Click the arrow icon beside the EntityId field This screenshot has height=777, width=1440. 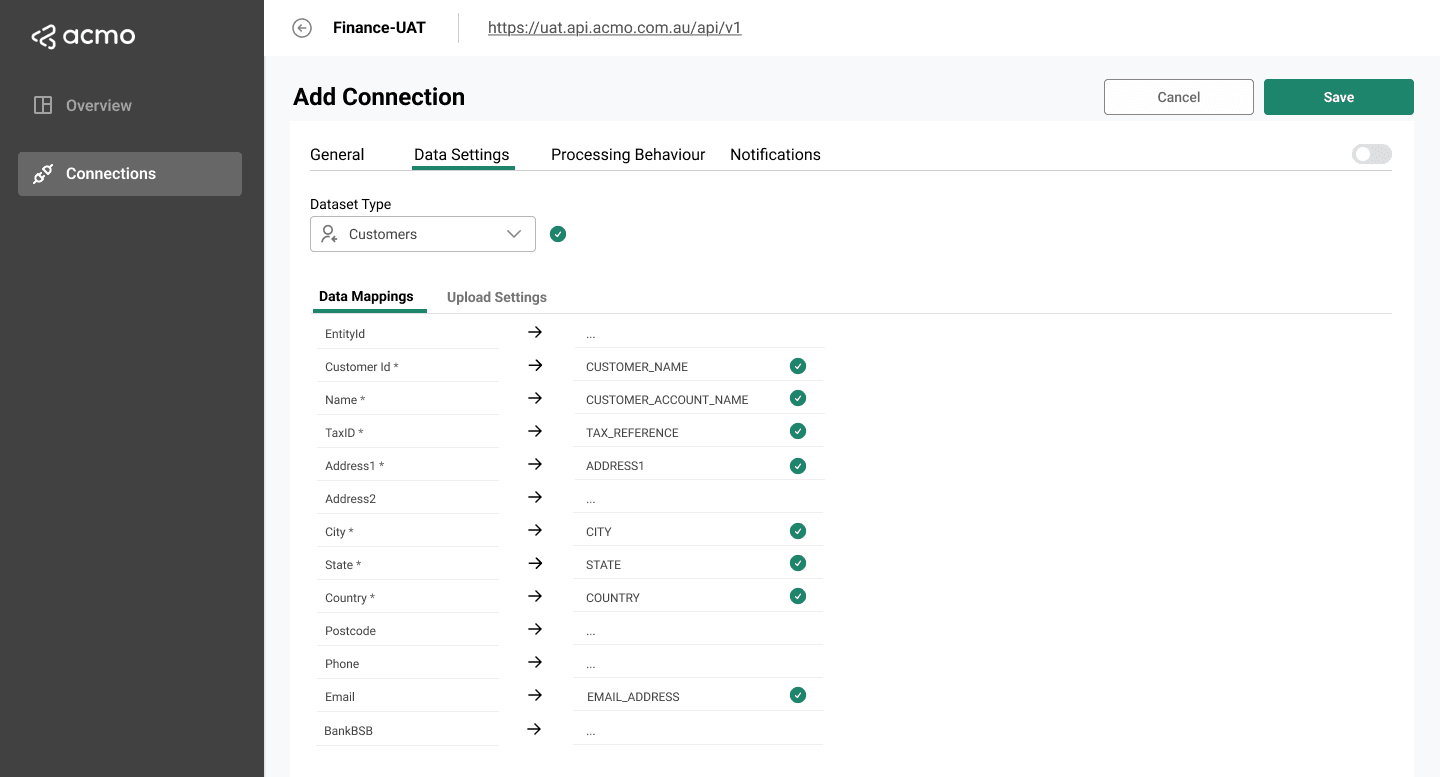tap(535, 331)
